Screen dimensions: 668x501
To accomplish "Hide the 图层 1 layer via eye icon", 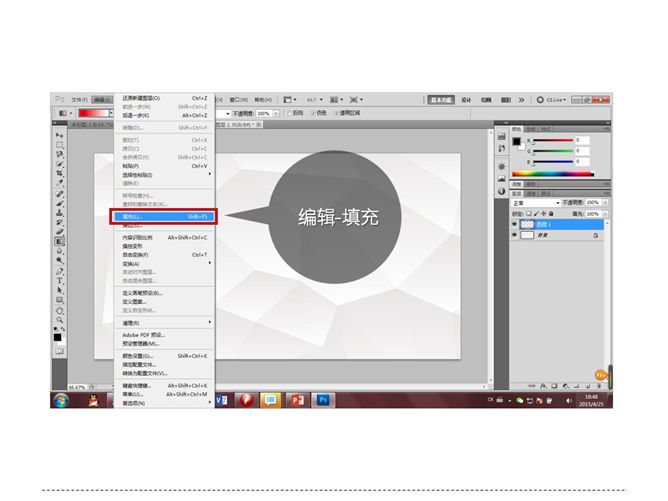I will 515,225.
